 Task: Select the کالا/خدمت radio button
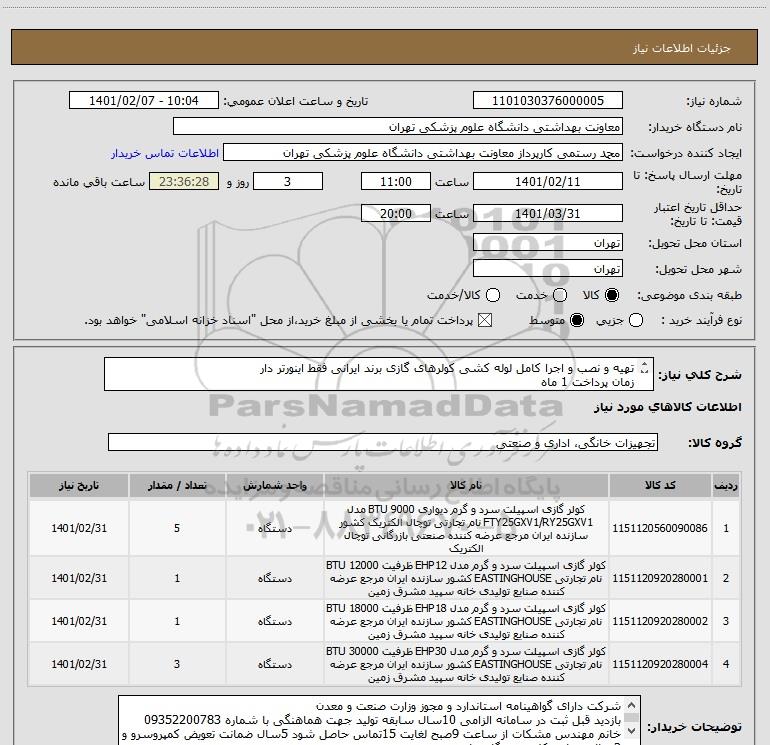click(493, 295)
